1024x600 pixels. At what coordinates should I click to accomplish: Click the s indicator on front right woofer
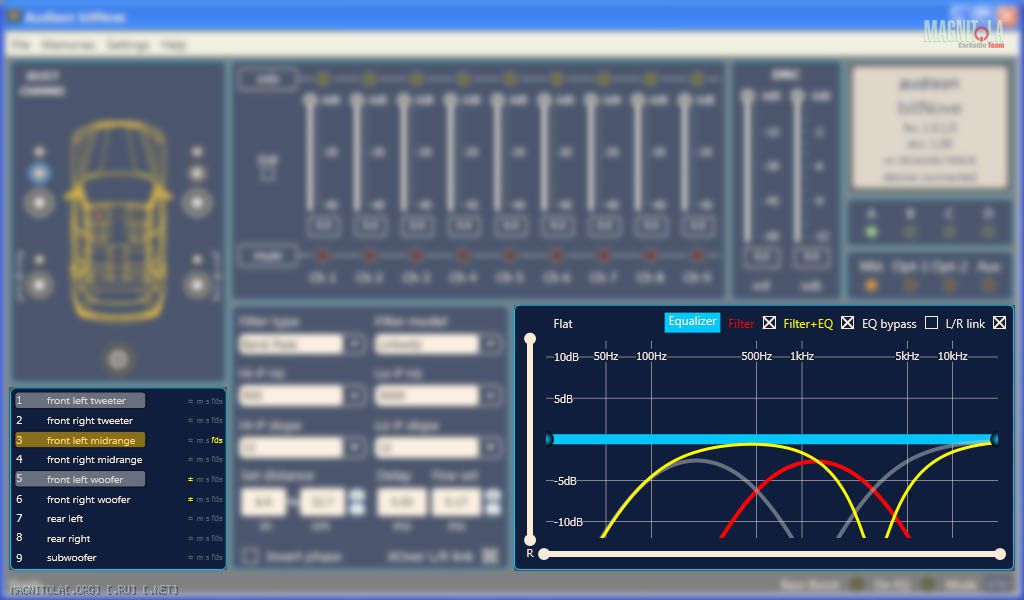click(208, 499)
